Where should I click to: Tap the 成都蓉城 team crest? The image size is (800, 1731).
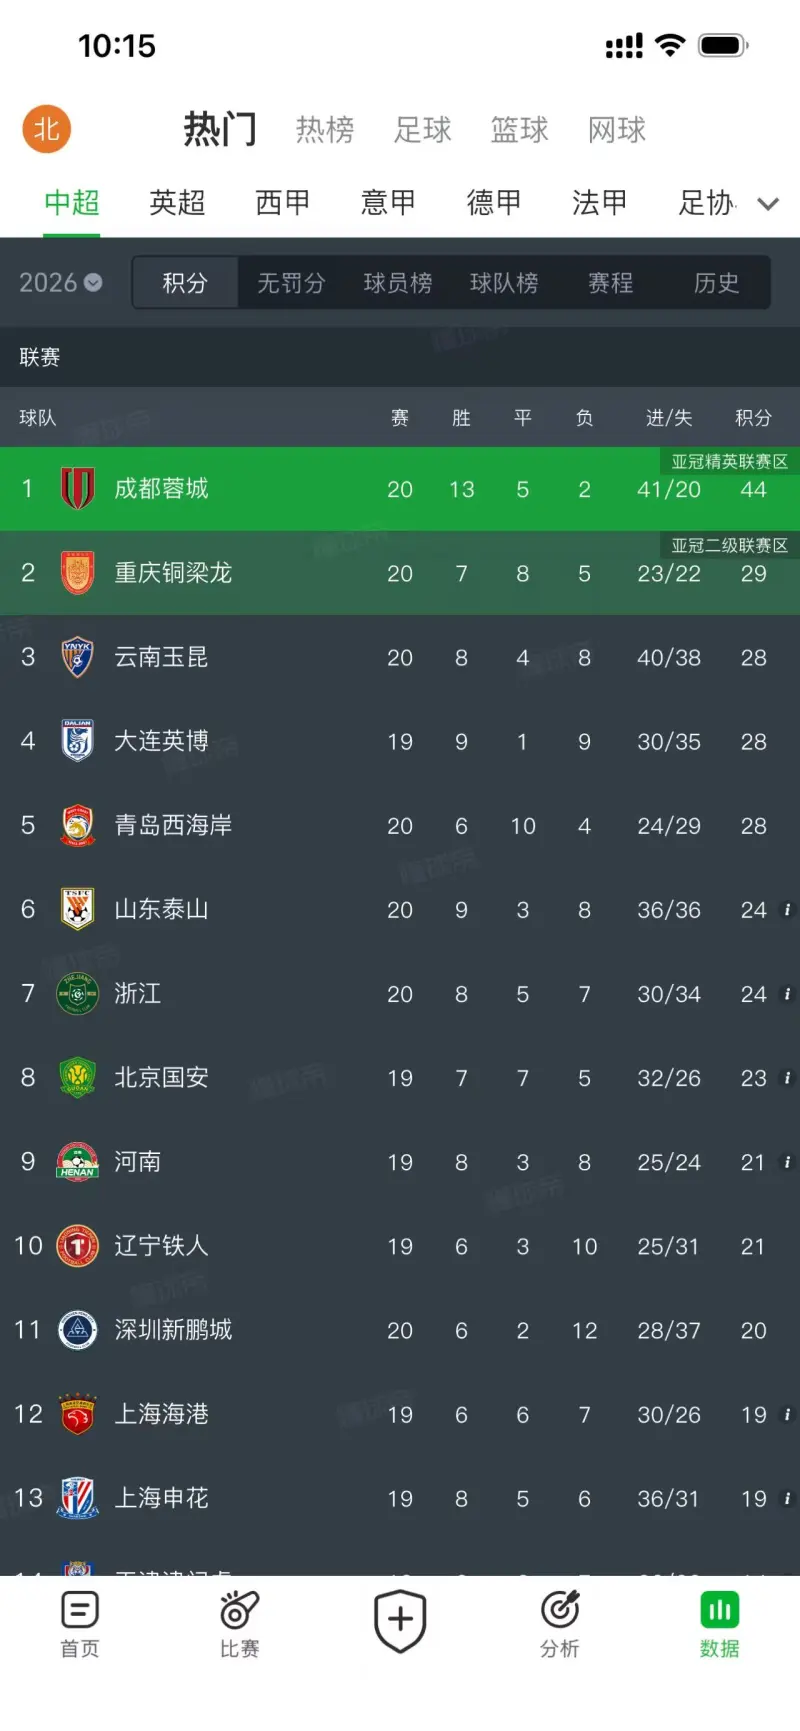coord(78,489)
